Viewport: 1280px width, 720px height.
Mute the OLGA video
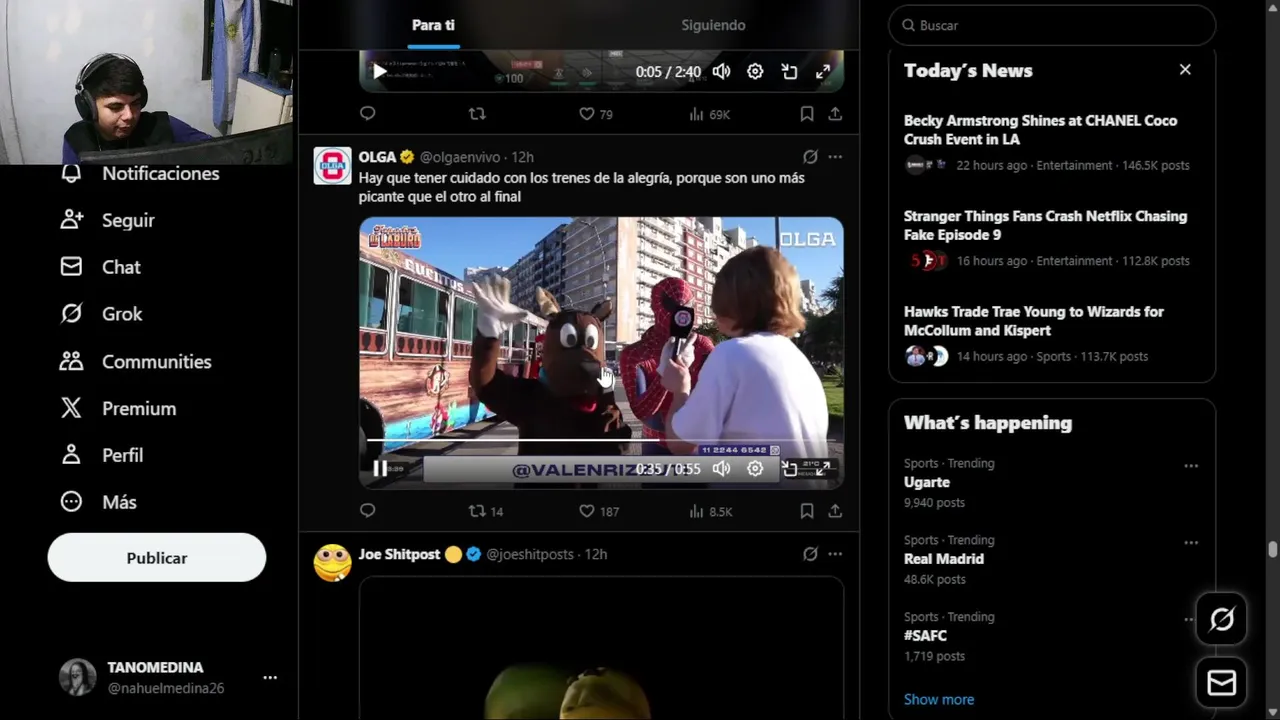click(721, 468)
